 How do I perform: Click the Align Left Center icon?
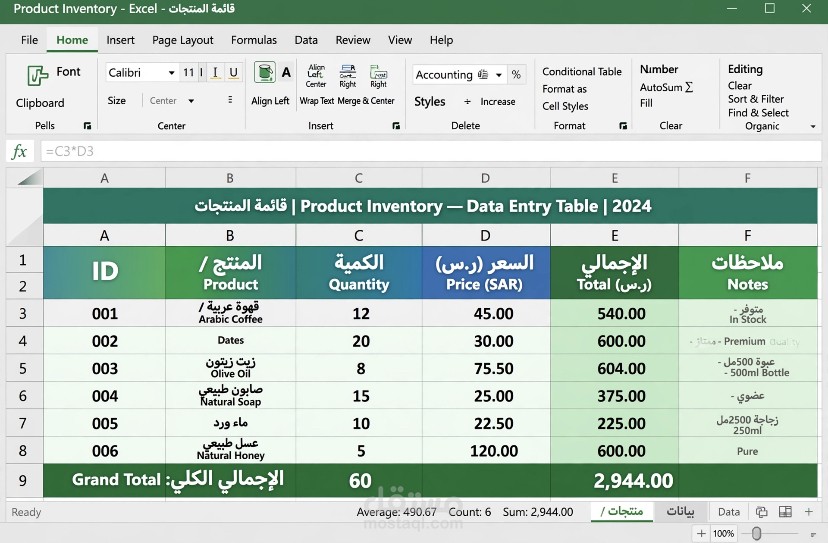[x=316, y=76]
